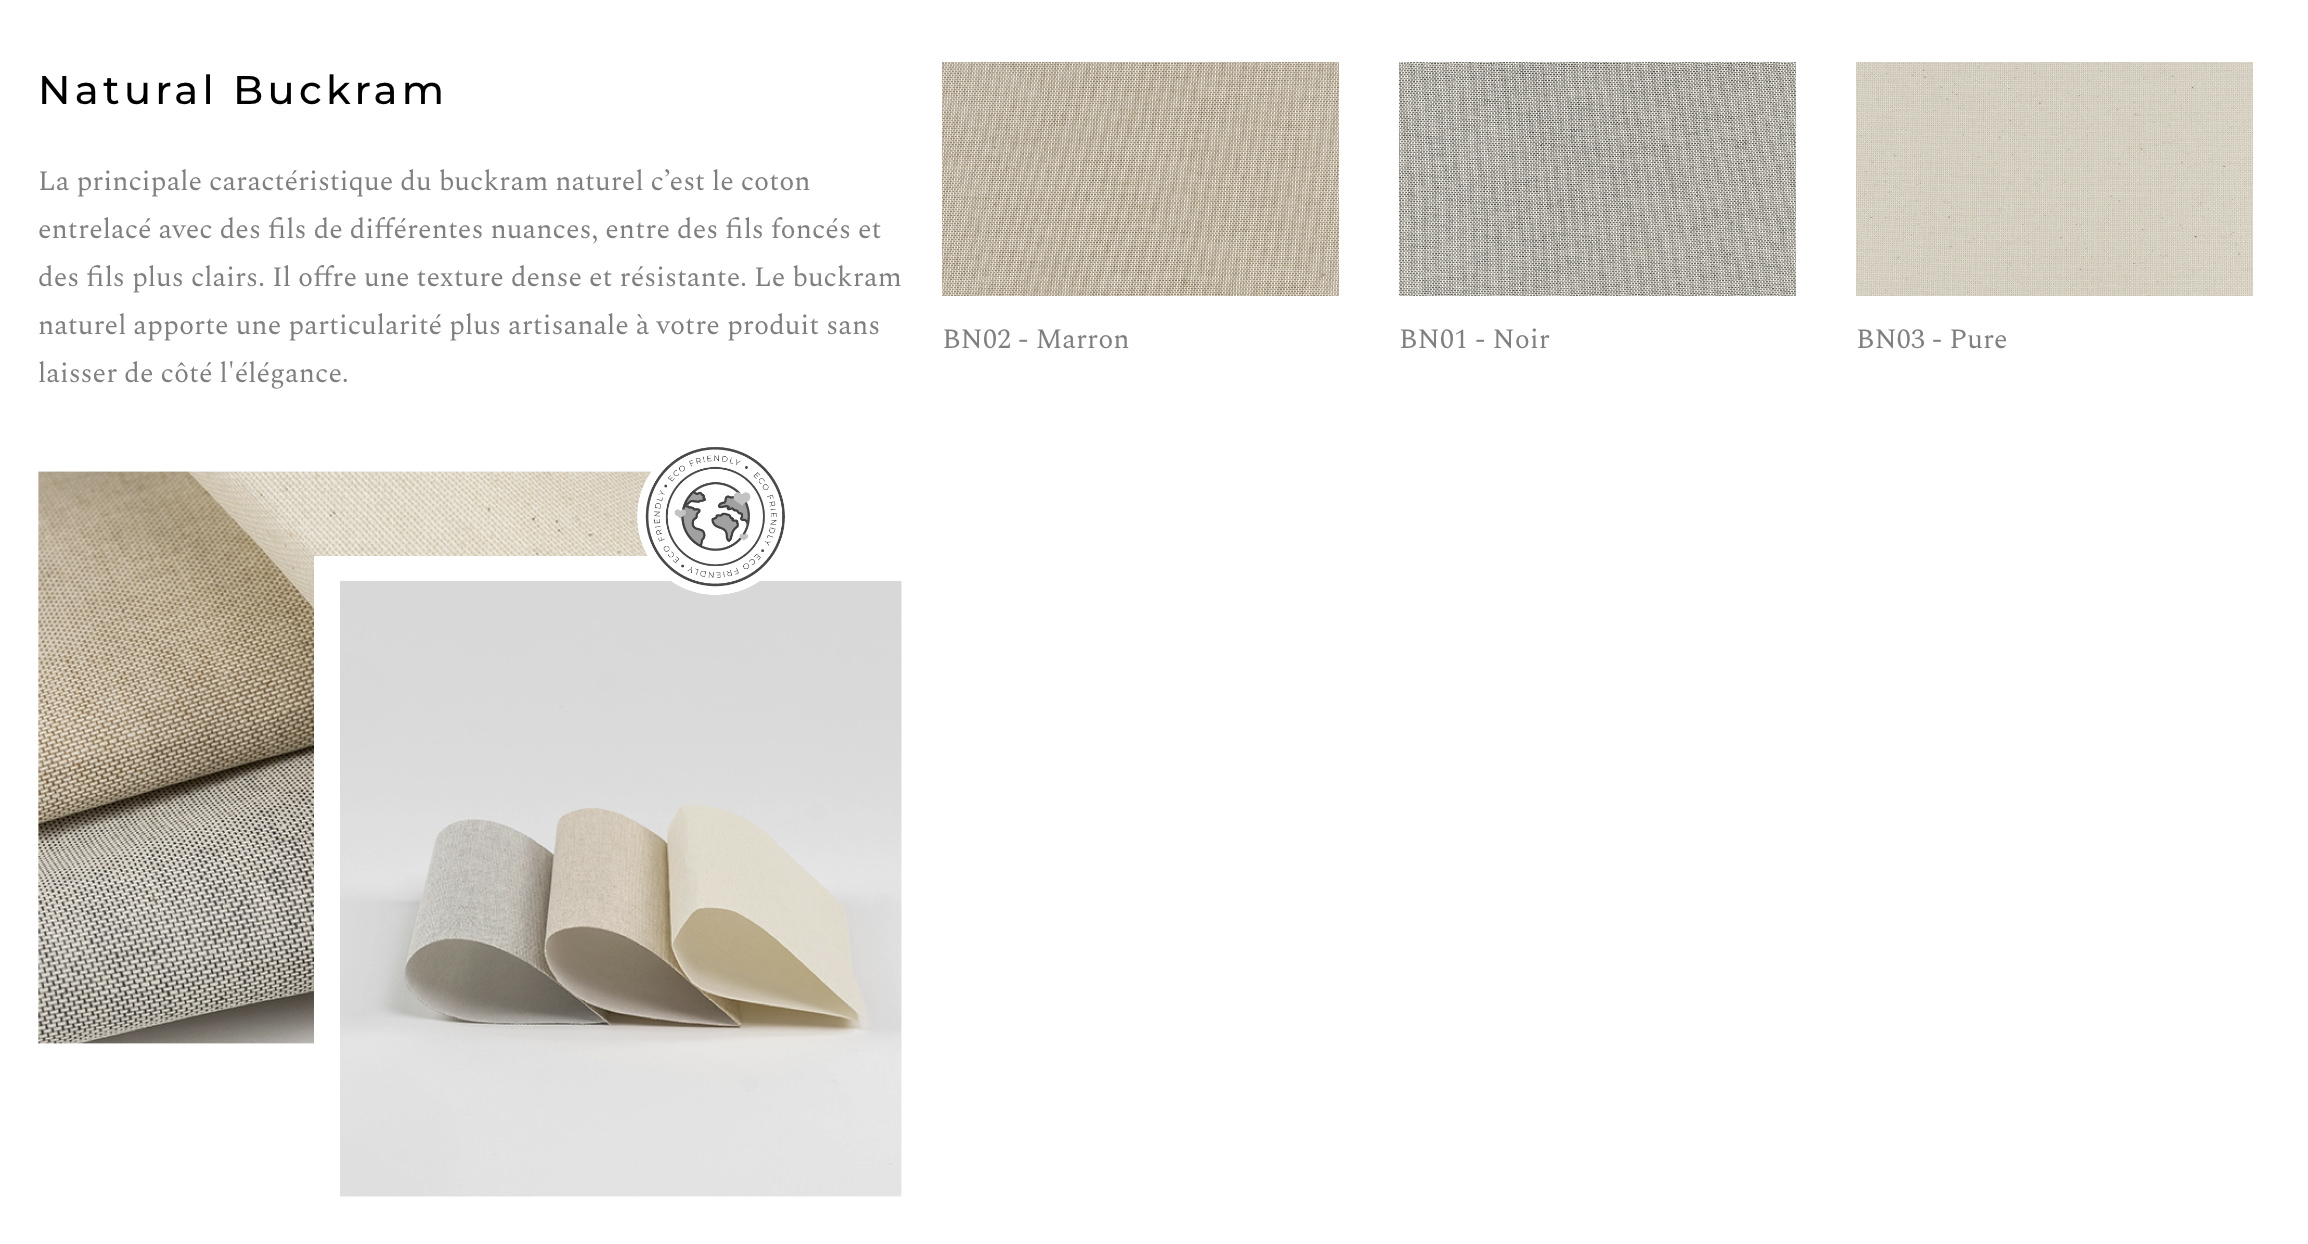The height and width of the screenshot is (1244, 2308).
Task: Click the "BN03 - Pure" label
Action: [x=1932, y=340]
